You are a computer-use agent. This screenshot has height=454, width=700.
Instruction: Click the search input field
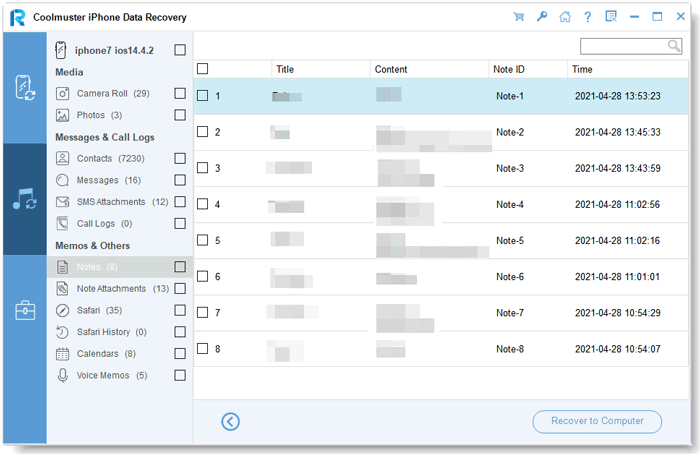point(623,46)
